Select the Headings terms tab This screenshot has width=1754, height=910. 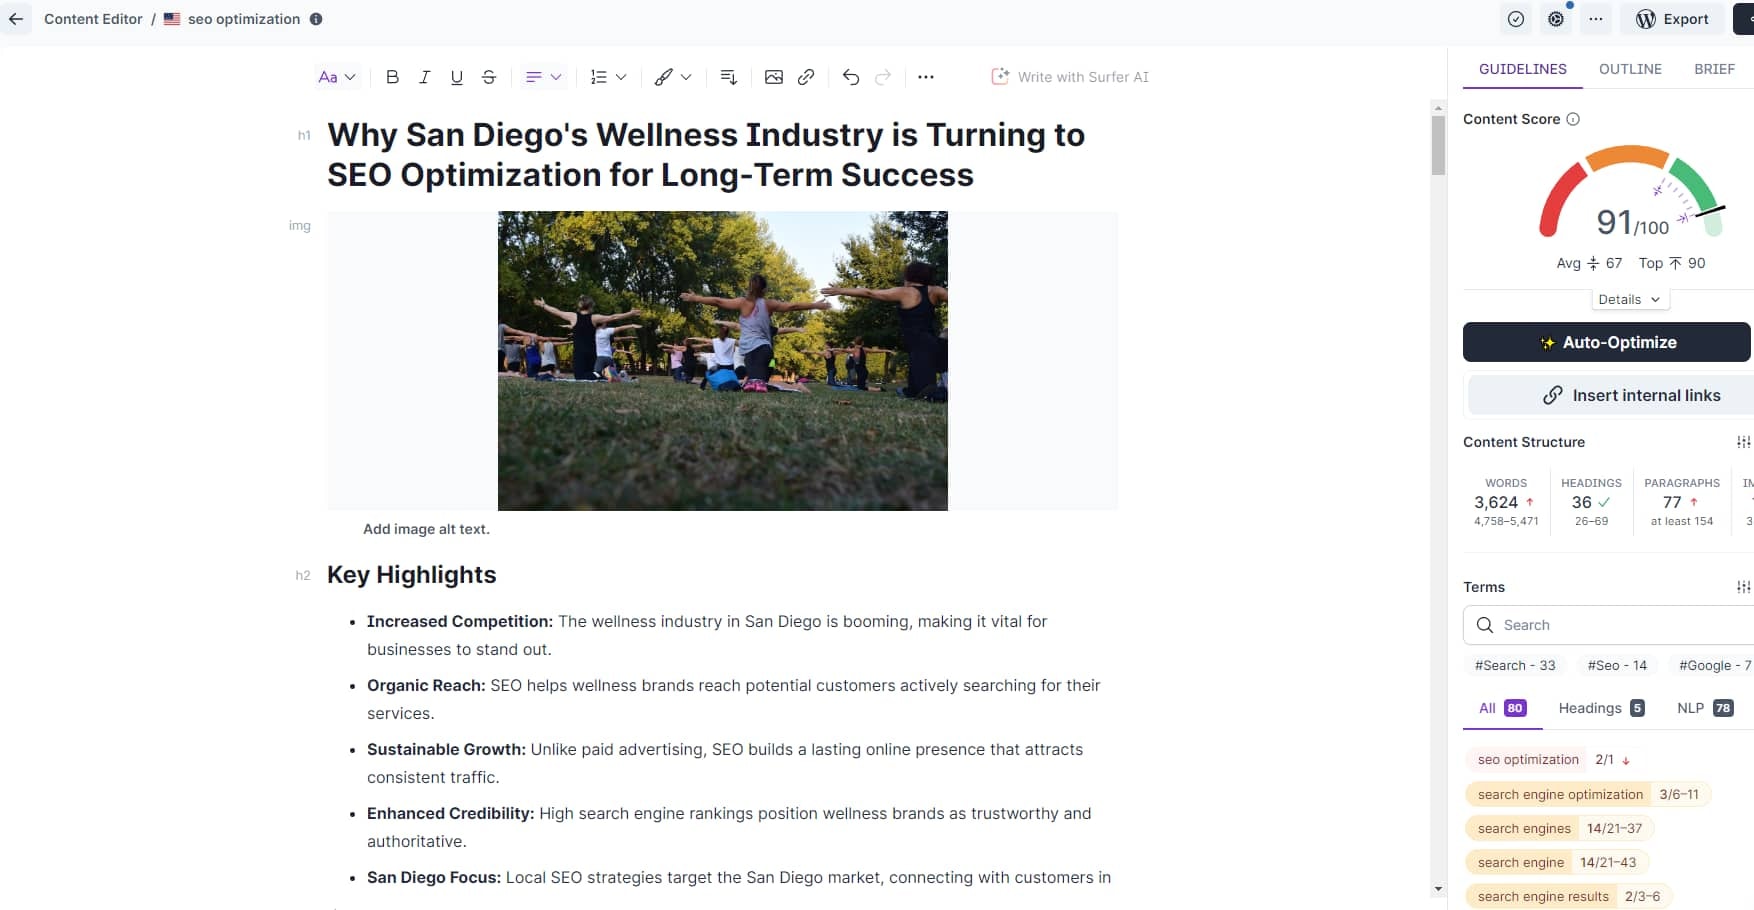click(1600, 708)
